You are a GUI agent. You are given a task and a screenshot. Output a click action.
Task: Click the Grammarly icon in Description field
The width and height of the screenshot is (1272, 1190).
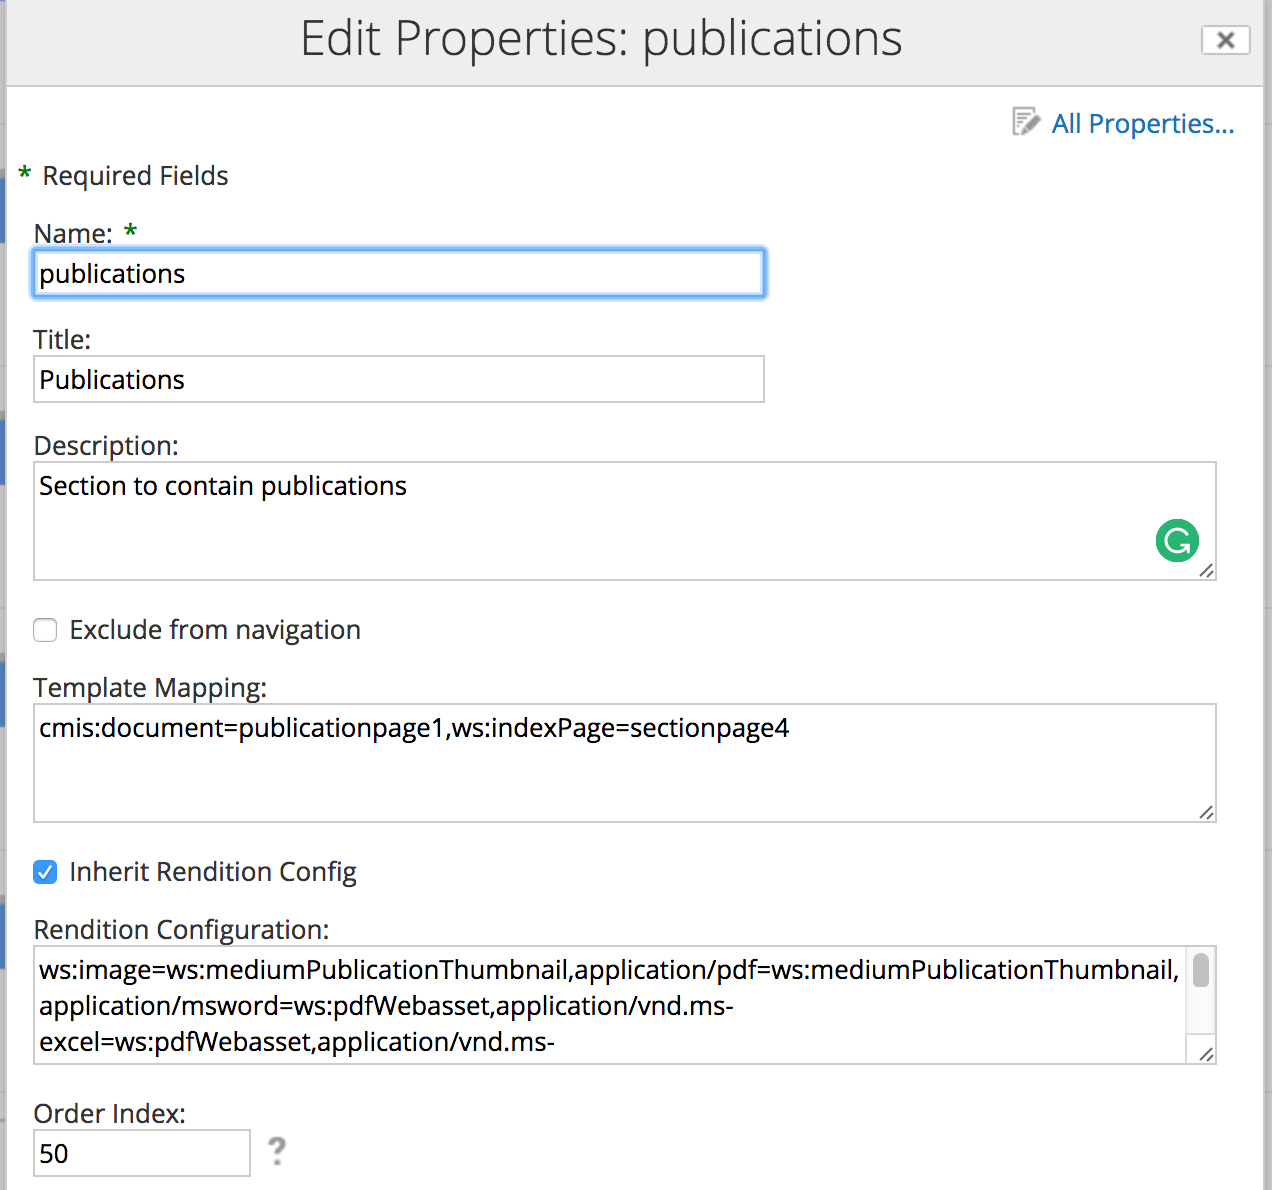tap(1177, 541)
